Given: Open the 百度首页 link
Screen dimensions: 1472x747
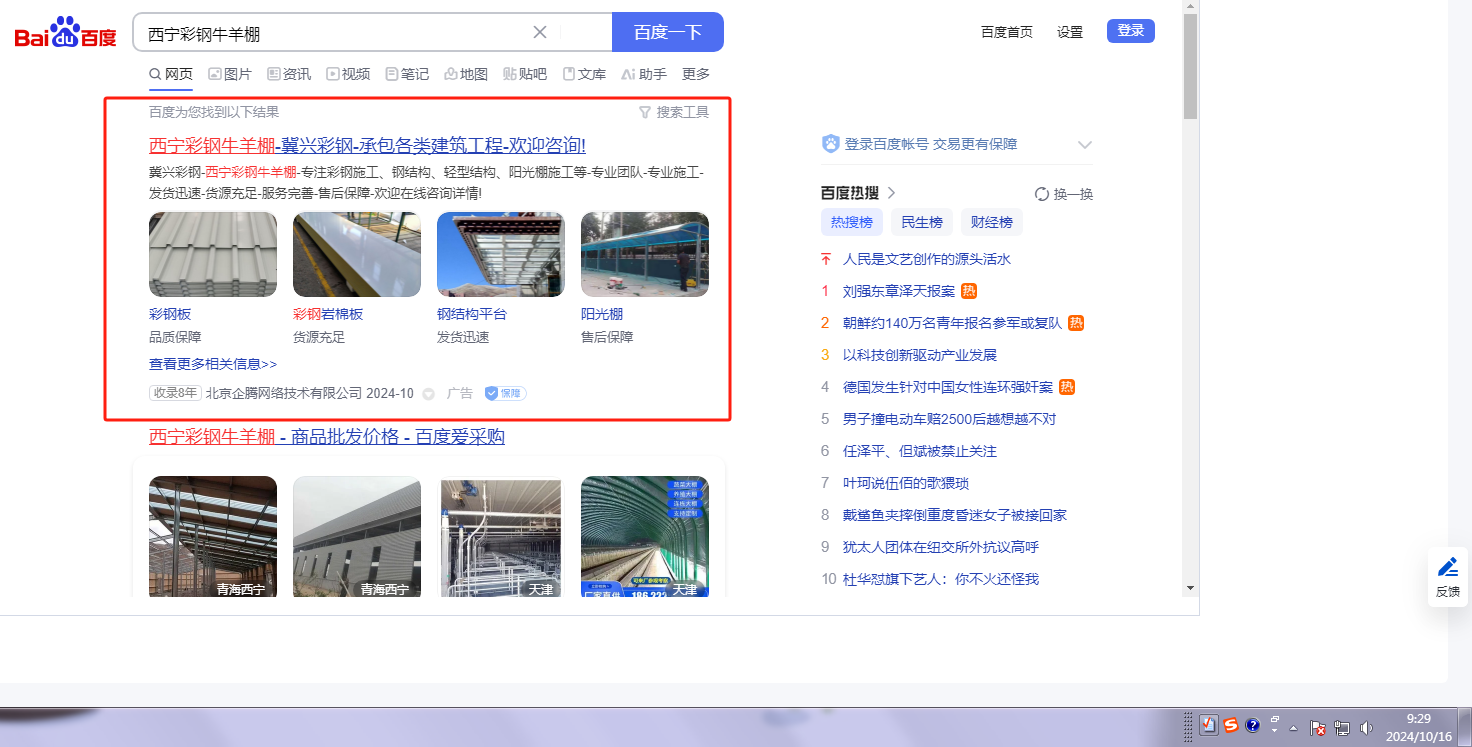Looking at the screenshot, I should pos(1007,32).
